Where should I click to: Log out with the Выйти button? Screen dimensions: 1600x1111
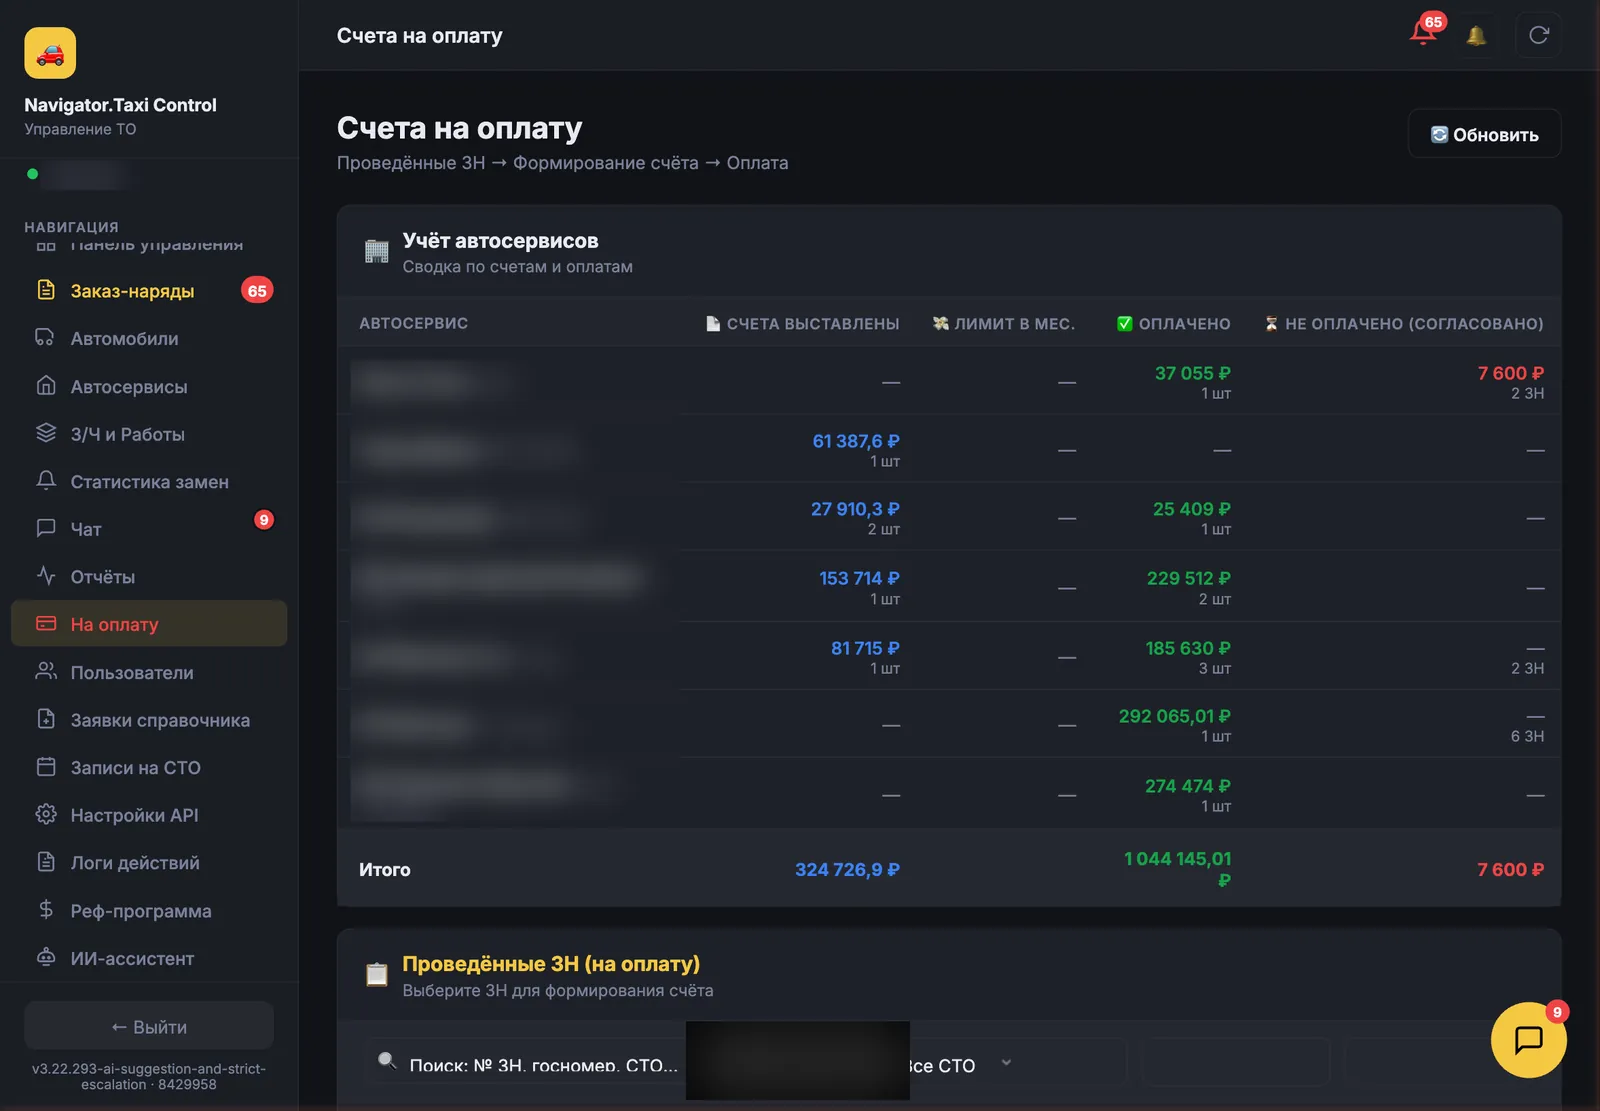click(x=149, y=1027)
